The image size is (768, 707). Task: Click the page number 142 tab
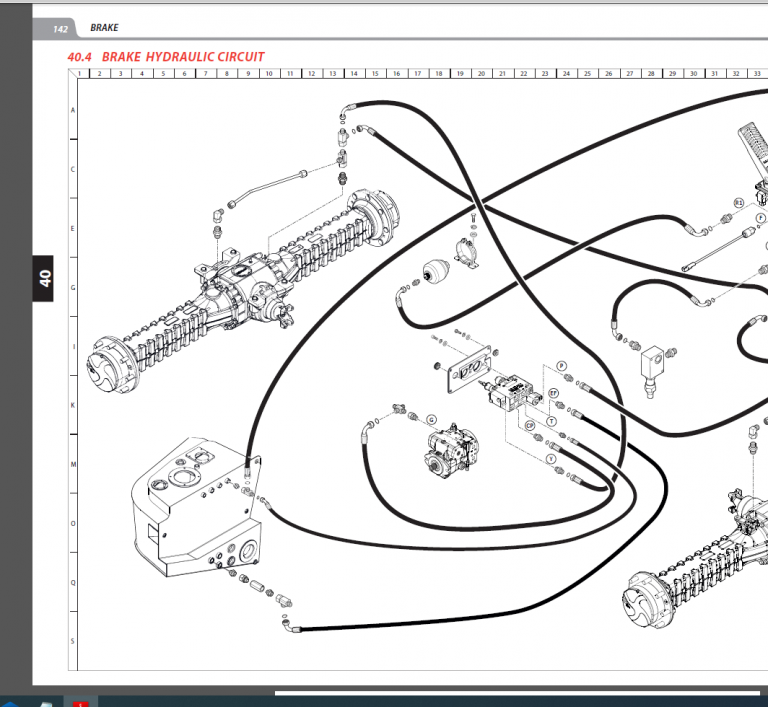click(x=60, y=29)
